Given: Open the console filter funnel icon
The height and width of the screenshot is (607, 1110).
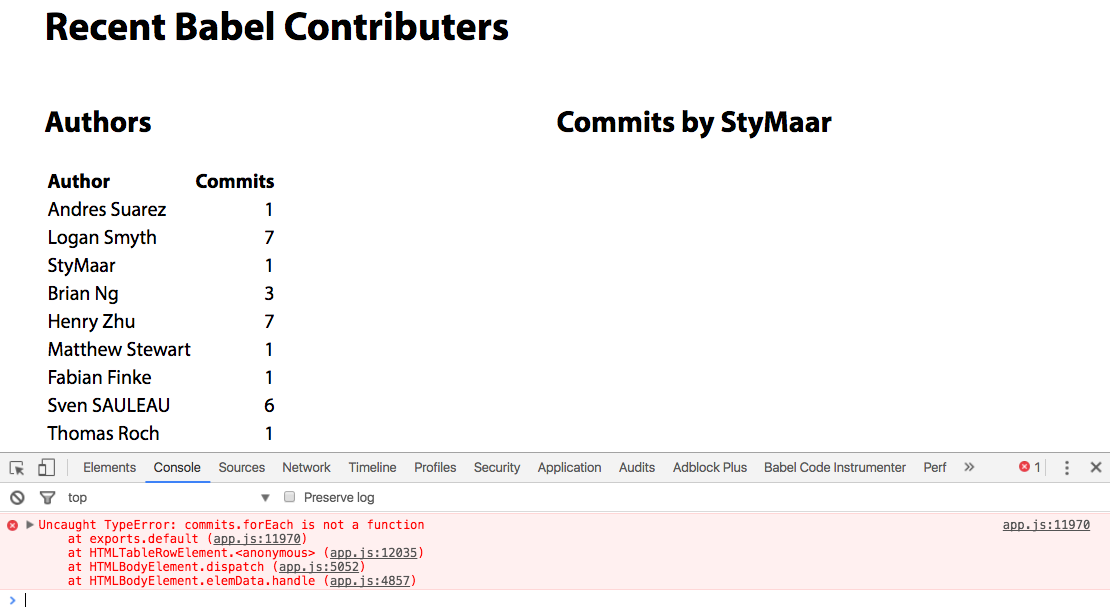Looking at the screenshot, I should tap(47, 497).
